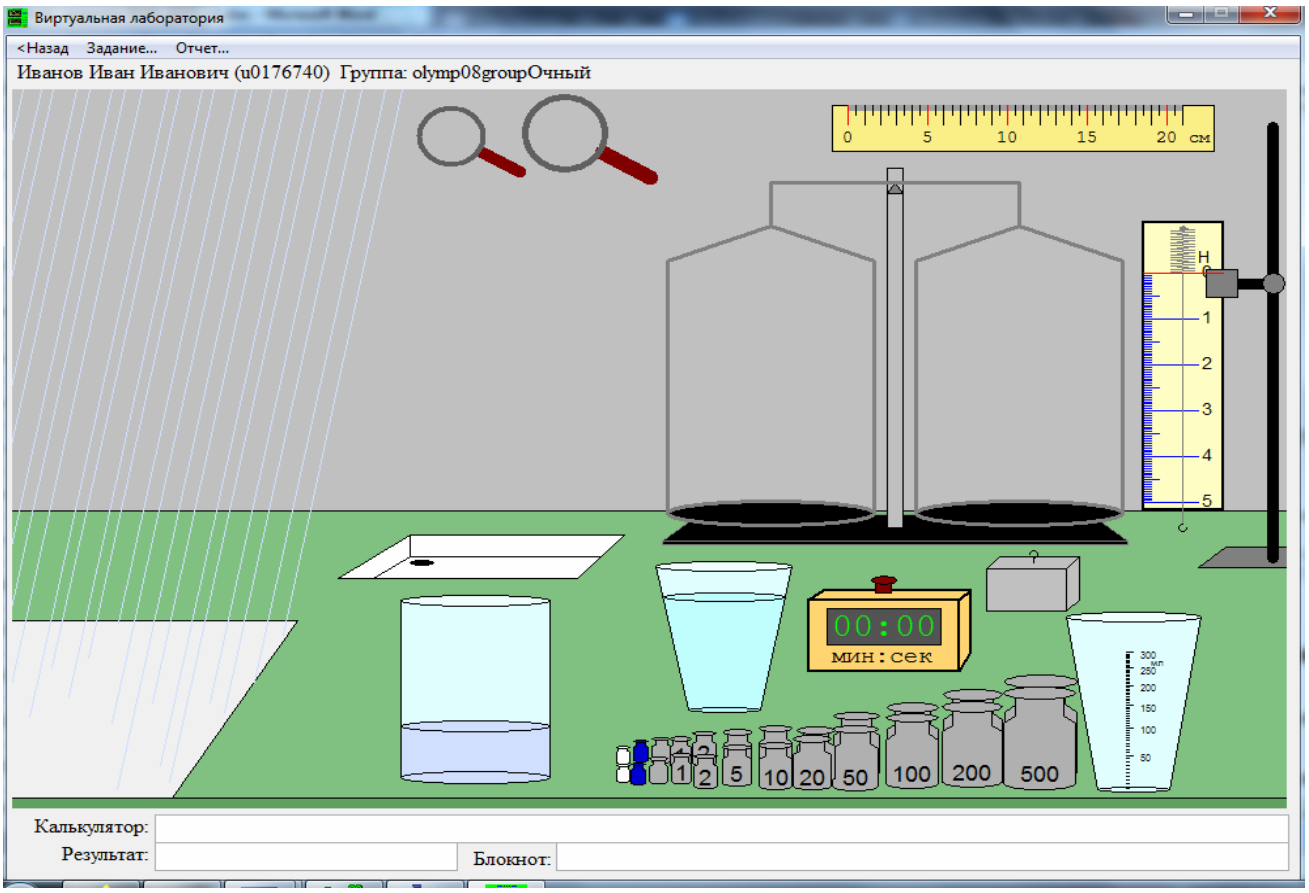Pick the 100 gram weight
Viewport: 1309px width, 893px height.
[912, 746]
